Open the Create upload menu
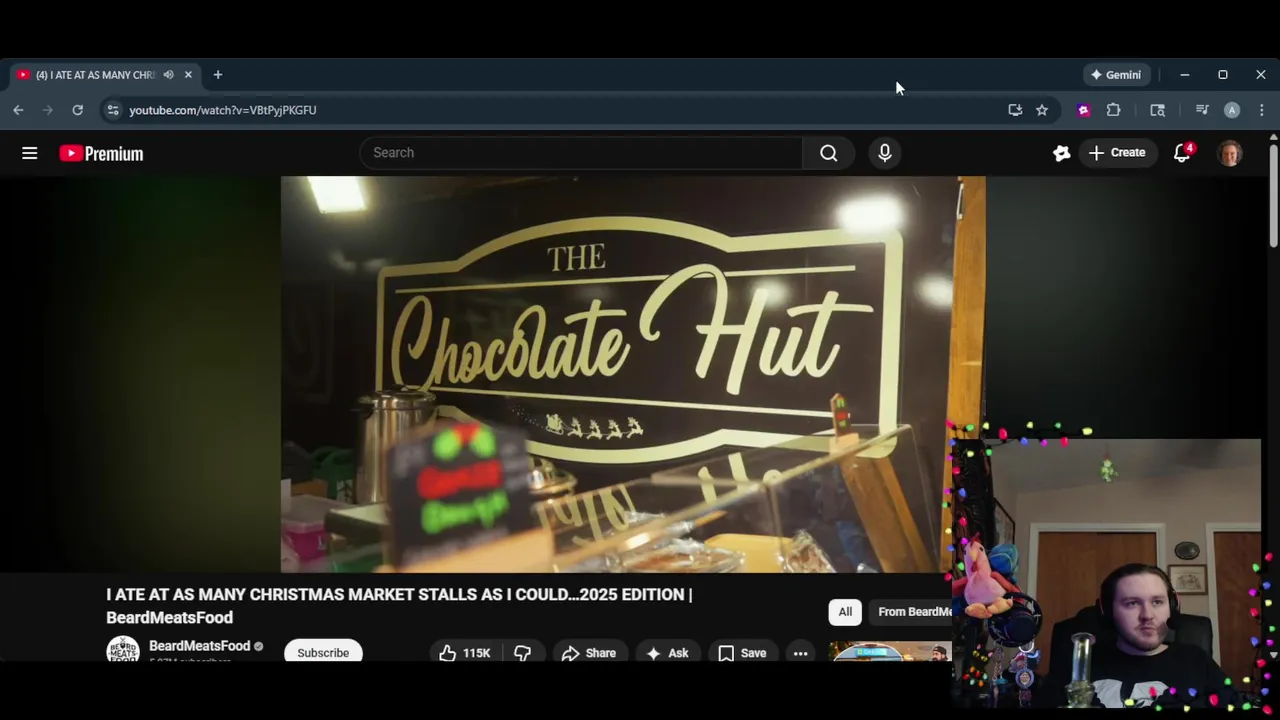Screen dimensions: 1280x720 point(1117,153)
